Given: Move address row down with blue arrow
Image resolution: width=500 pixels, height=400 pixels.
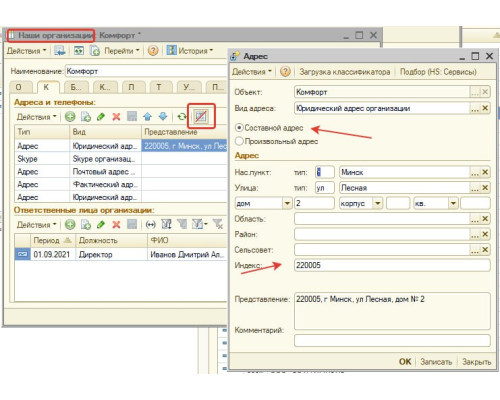Looking at the screenshot, I should pos(163,117).
